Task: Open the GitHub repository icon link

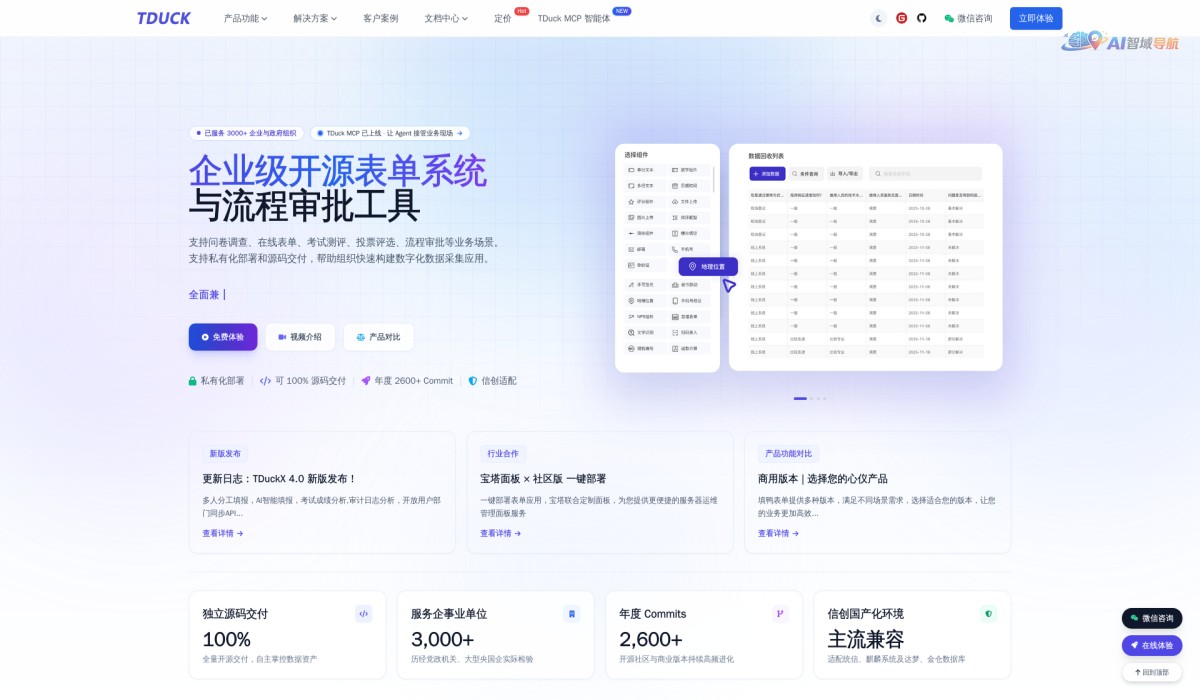Action: tap(922, 18)
